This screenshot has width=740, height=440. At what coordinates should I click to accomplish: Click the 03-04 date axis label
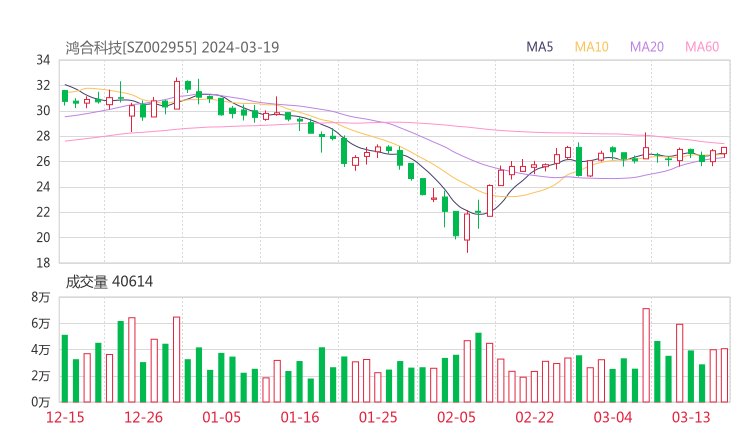point(613,417)
